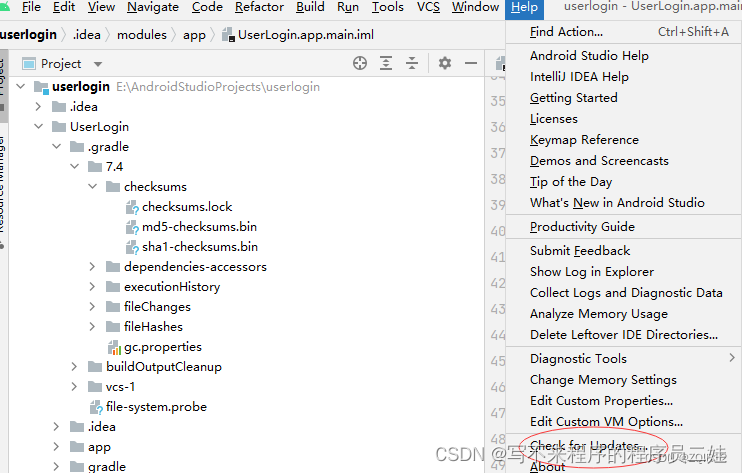
Task: Click the sha1-checksums.bin file icon
Action: click(132, 247)
